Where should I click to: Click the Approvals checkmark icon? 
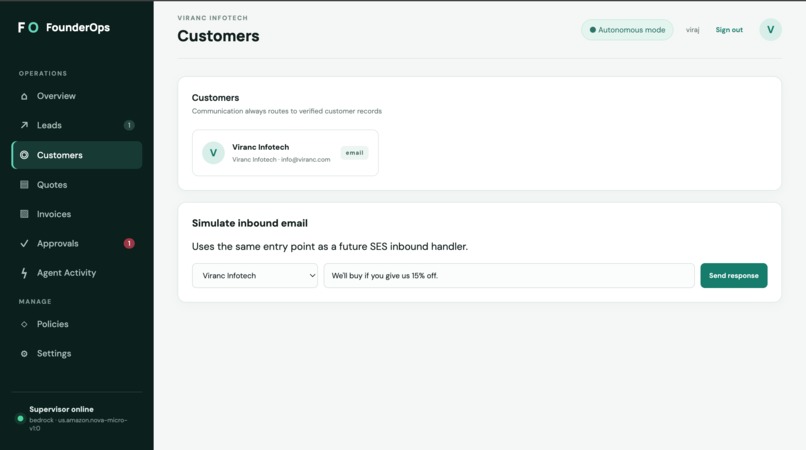(24, 243)
